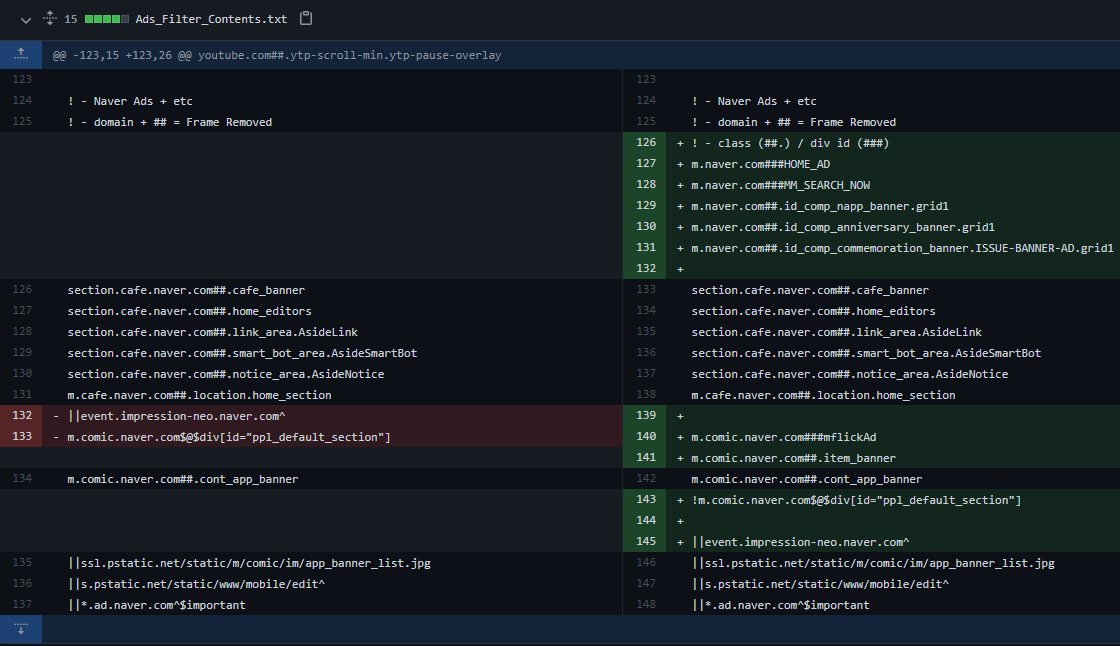The width and height of the screenshot is (1120, 646).
Task: Click right line 133 .cafe_banner
Action: (x=810, y=290)
